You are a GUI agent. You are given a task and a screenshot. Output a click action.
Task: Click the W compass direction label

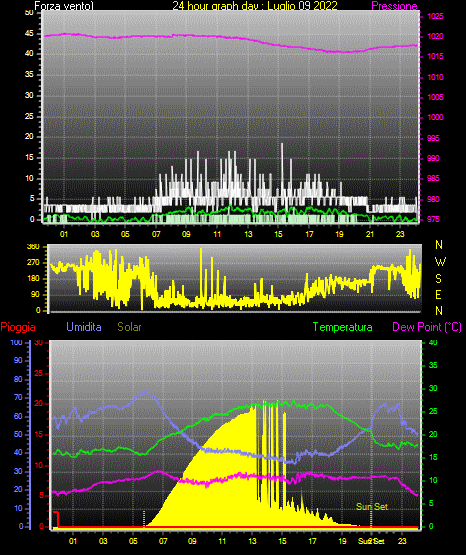(440, 262)
